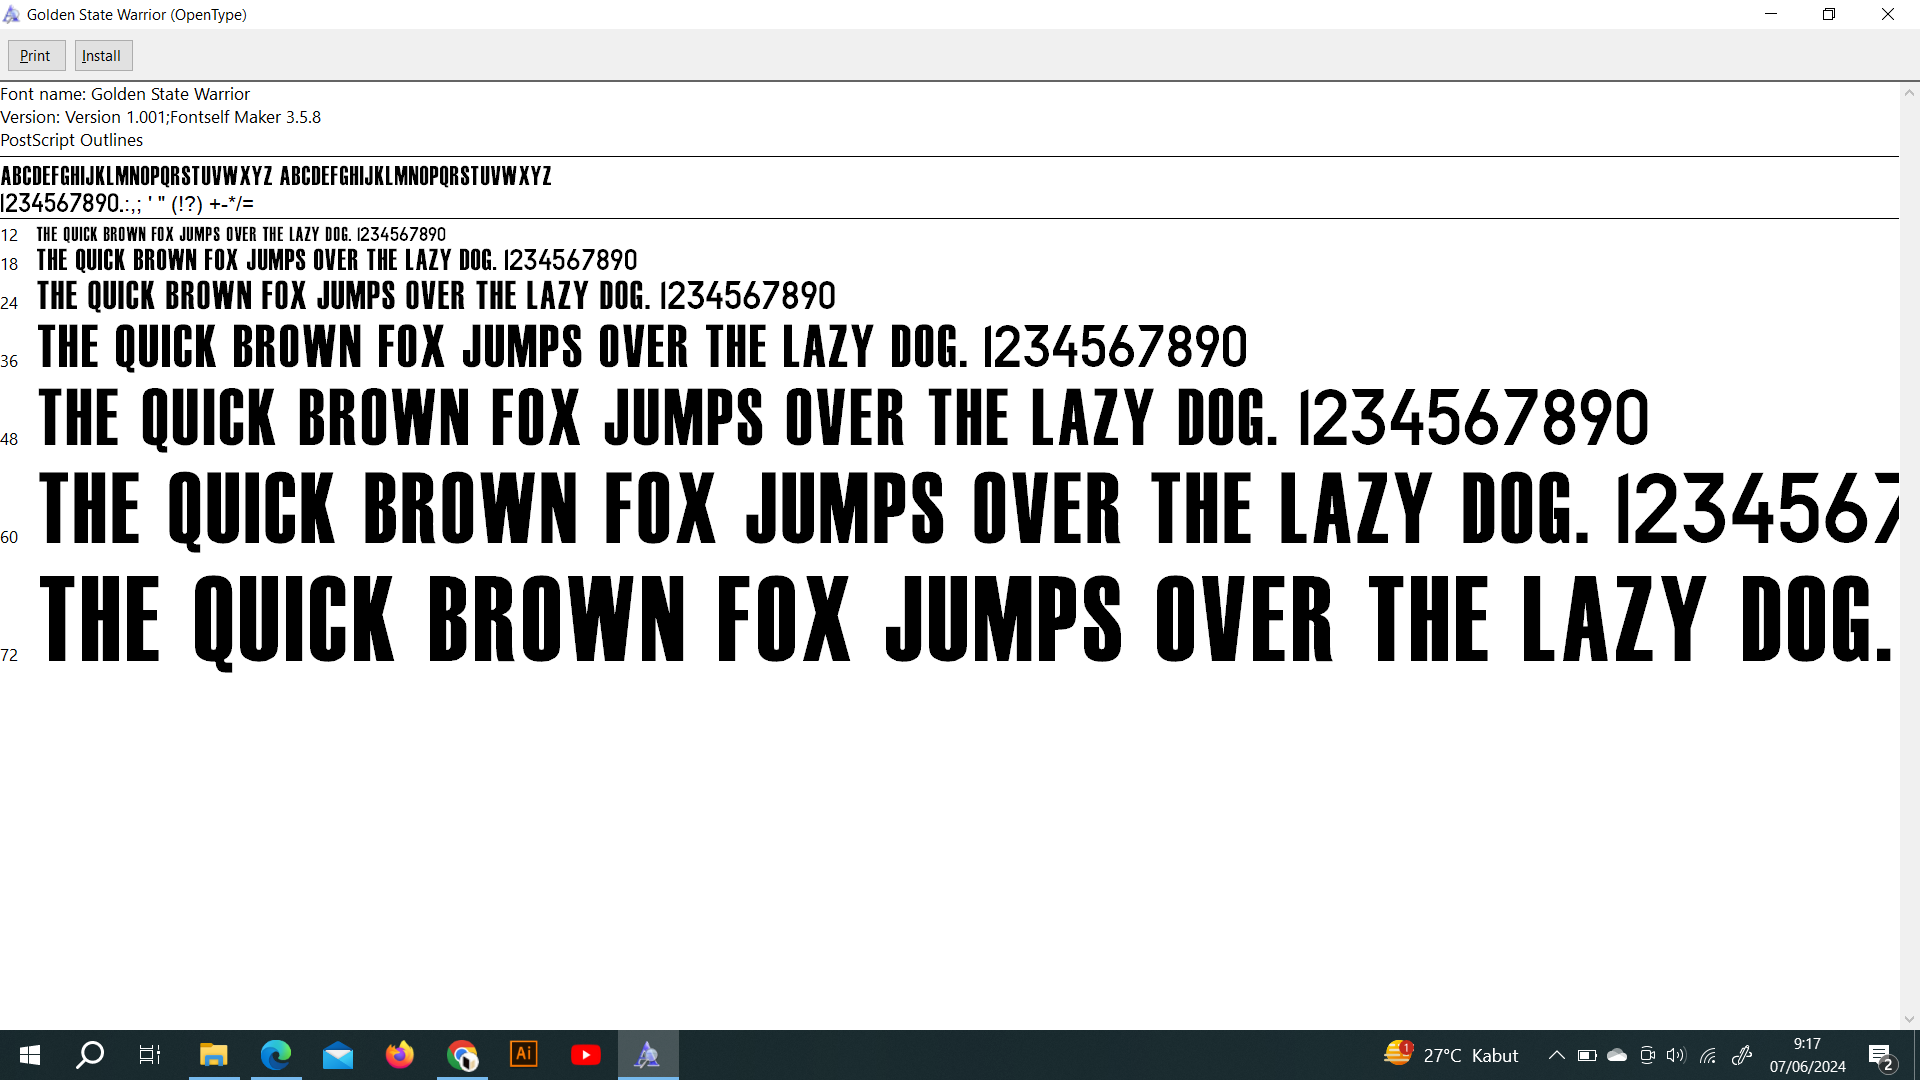Open the Firefox browser icon

(400, 1055)
